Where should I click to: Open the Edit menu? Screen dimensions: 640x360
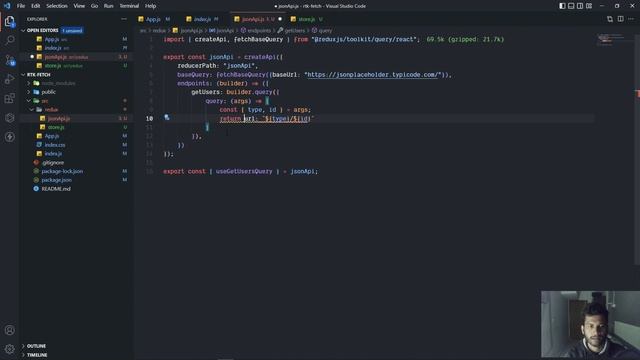click(x=36, y=6)
